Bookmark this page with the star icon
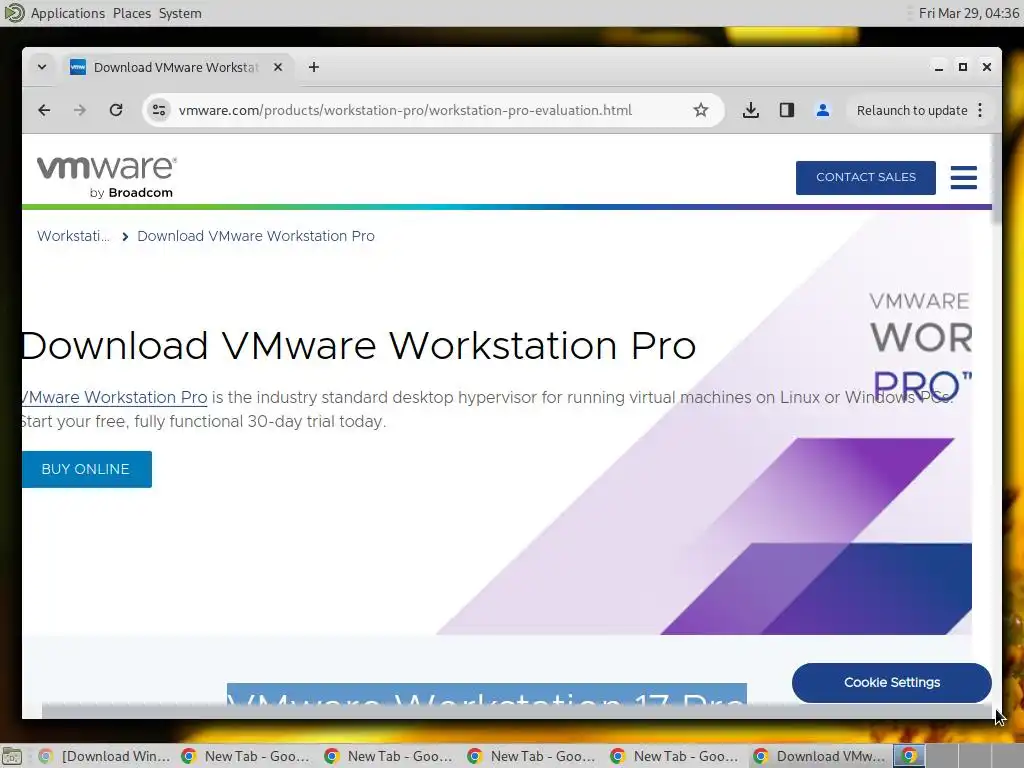Image resolution: width=1024 pixels, height=768 pixels. point(701,110)
